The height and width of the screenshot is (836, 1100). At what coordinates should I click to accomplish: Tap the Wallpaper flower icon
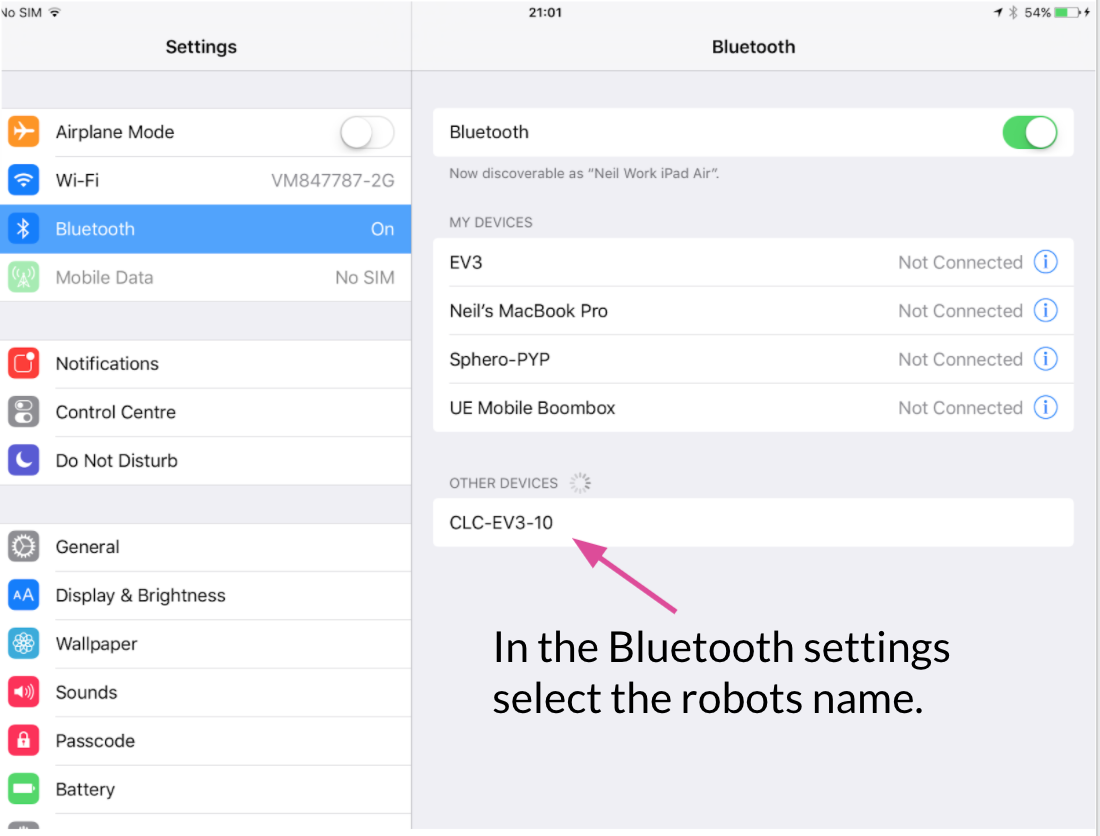(23, 643)
